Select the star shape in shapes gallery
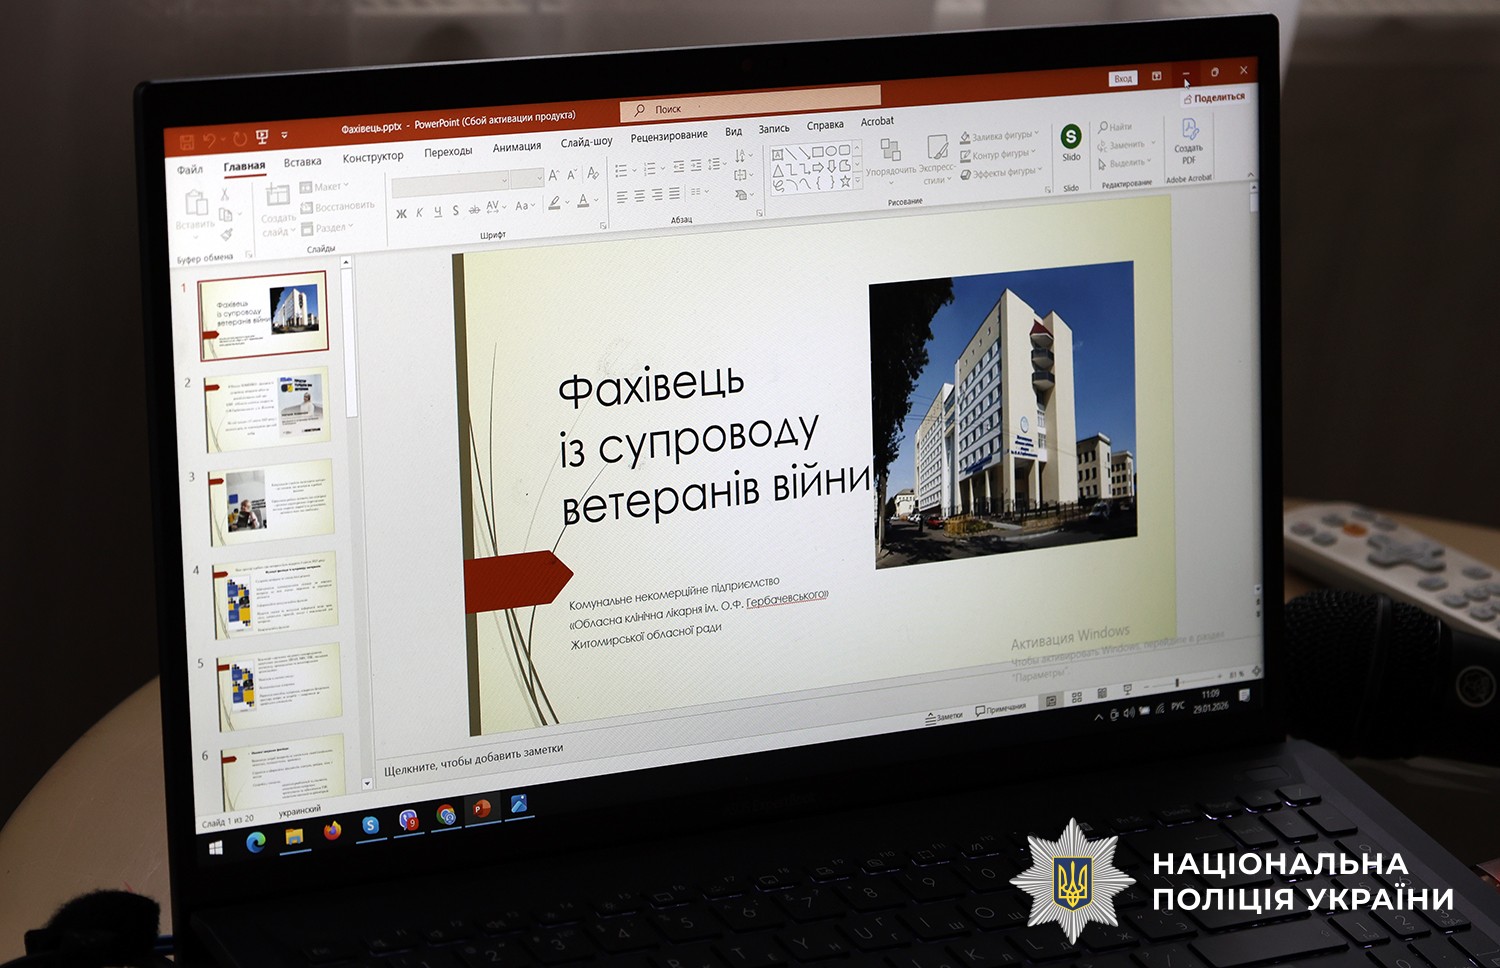The width and height of the screenshot is (1500, 968). coord(845,181)
